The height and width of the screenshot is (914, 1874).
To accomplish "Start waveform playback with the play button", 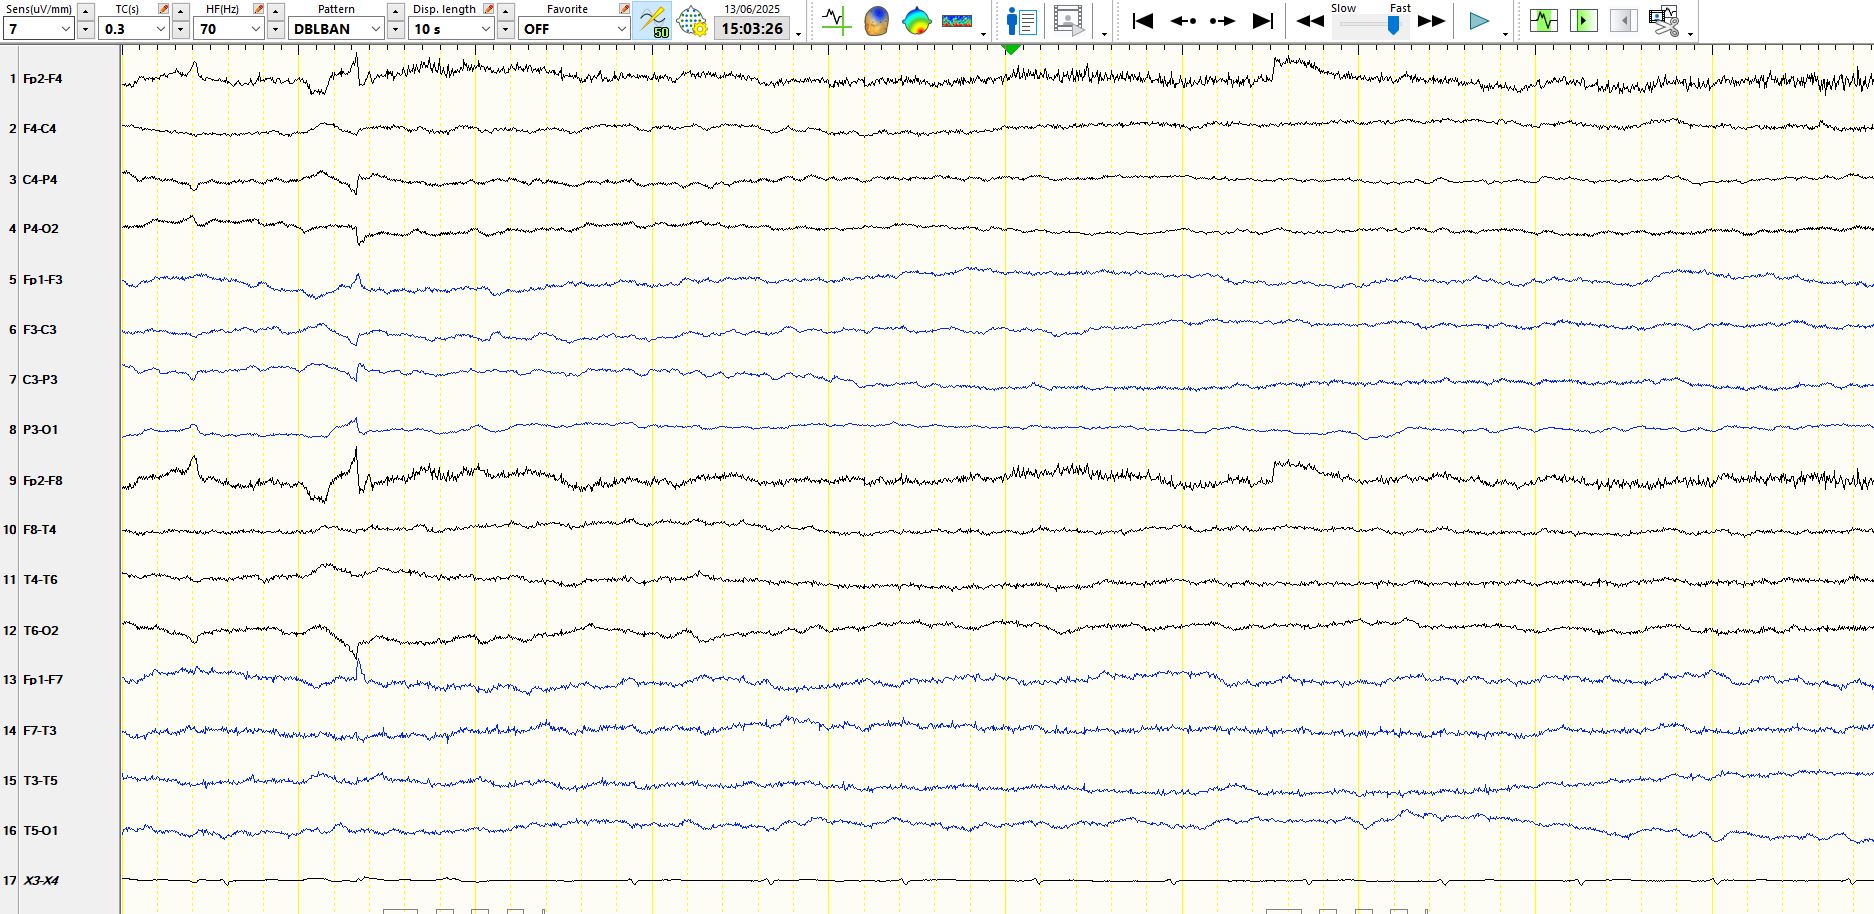I will tap(1479, 21).
